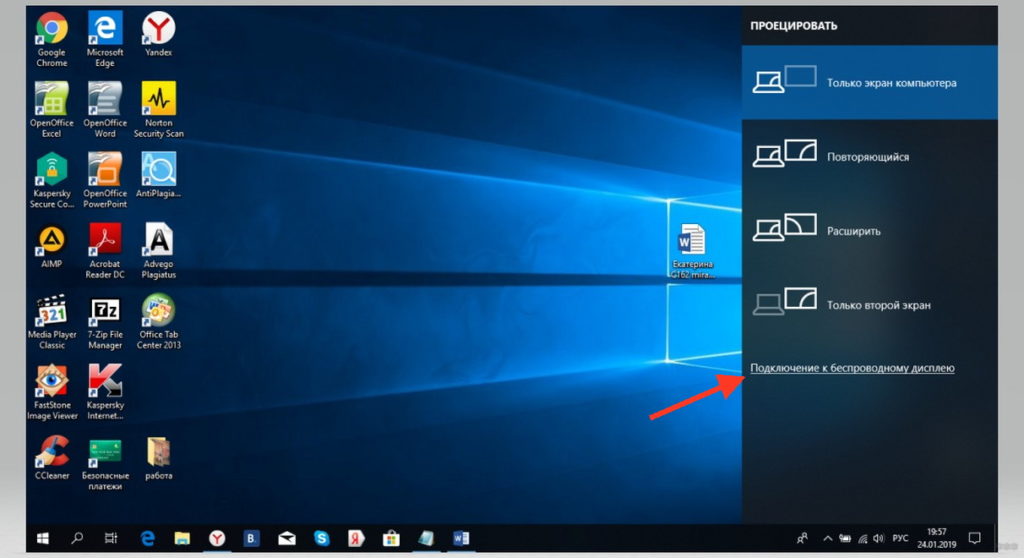Viewport: 1024px width, 558px height.
Task: Open the РУС input language switcher
Action: tap(901, 538)
